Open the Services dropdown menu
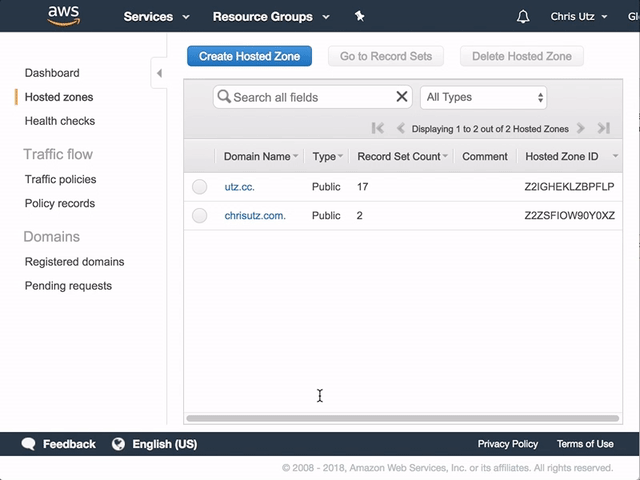This screenshot has width=640, height=480. tap(157, 17)
